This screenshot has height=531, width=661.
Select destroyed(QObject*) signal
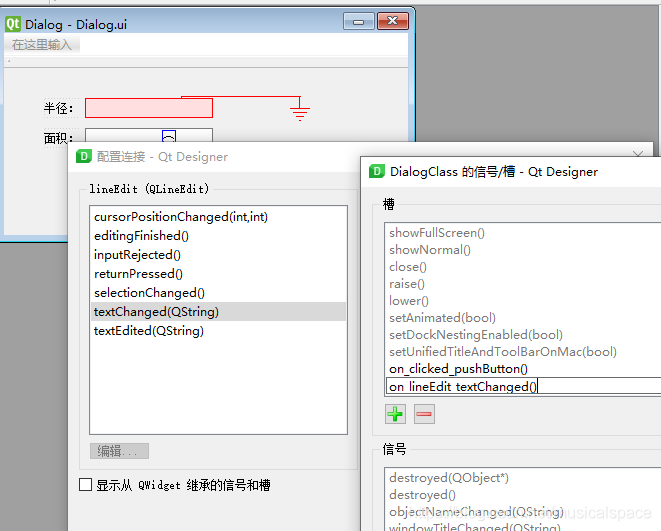(523, 477)
